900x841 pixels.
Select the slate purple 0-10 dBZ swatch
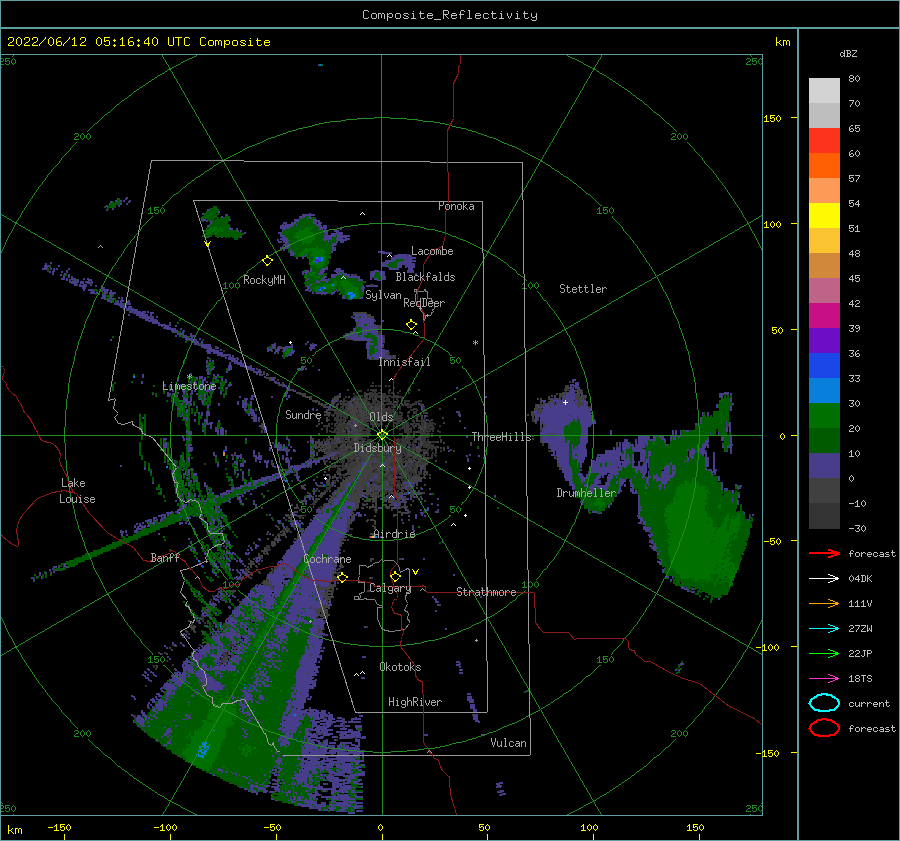[824, 466]
